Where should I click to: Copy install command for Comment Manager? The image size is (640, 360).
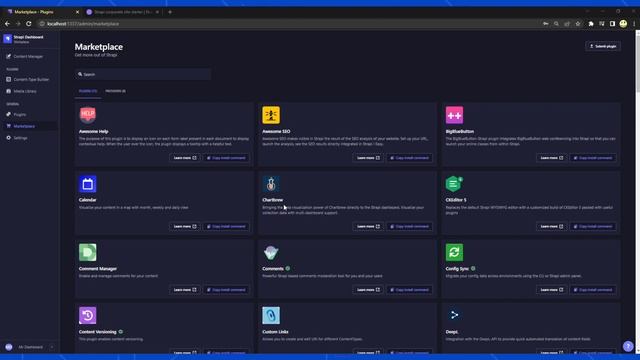click(x=226, y=290)
